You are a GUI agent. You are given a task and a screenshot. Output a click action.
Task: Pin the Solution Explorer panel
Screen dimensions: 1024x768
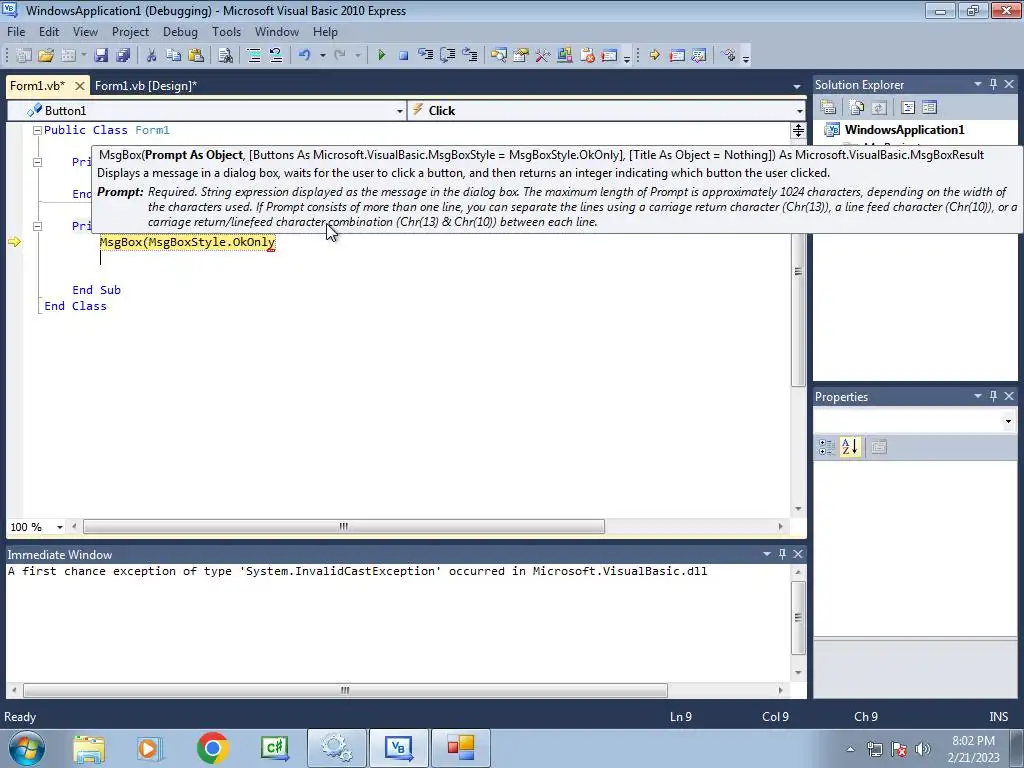click(x=993, y=84)
